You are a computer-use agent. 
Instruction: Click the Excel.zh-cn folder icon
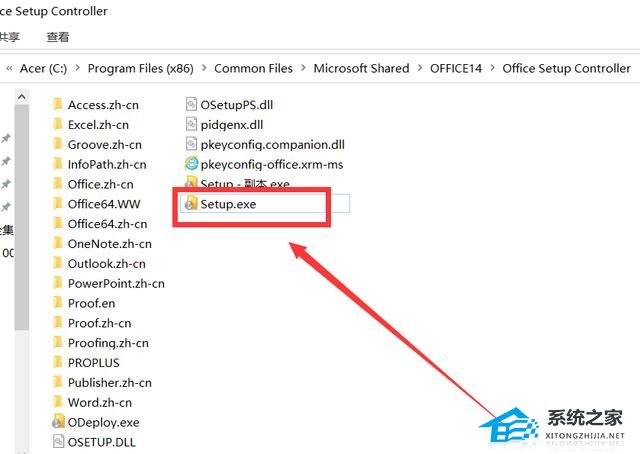tap(58, 124)
